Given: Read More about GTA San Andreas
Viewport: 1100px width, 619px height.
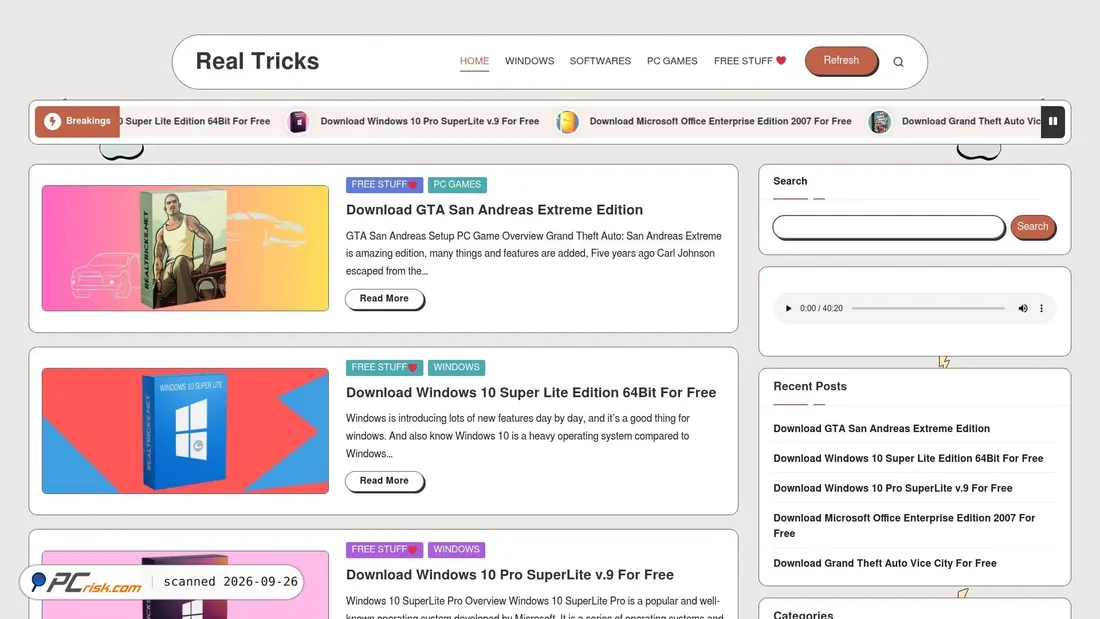Looking at the screenshot, I should [x=384, y=298].
